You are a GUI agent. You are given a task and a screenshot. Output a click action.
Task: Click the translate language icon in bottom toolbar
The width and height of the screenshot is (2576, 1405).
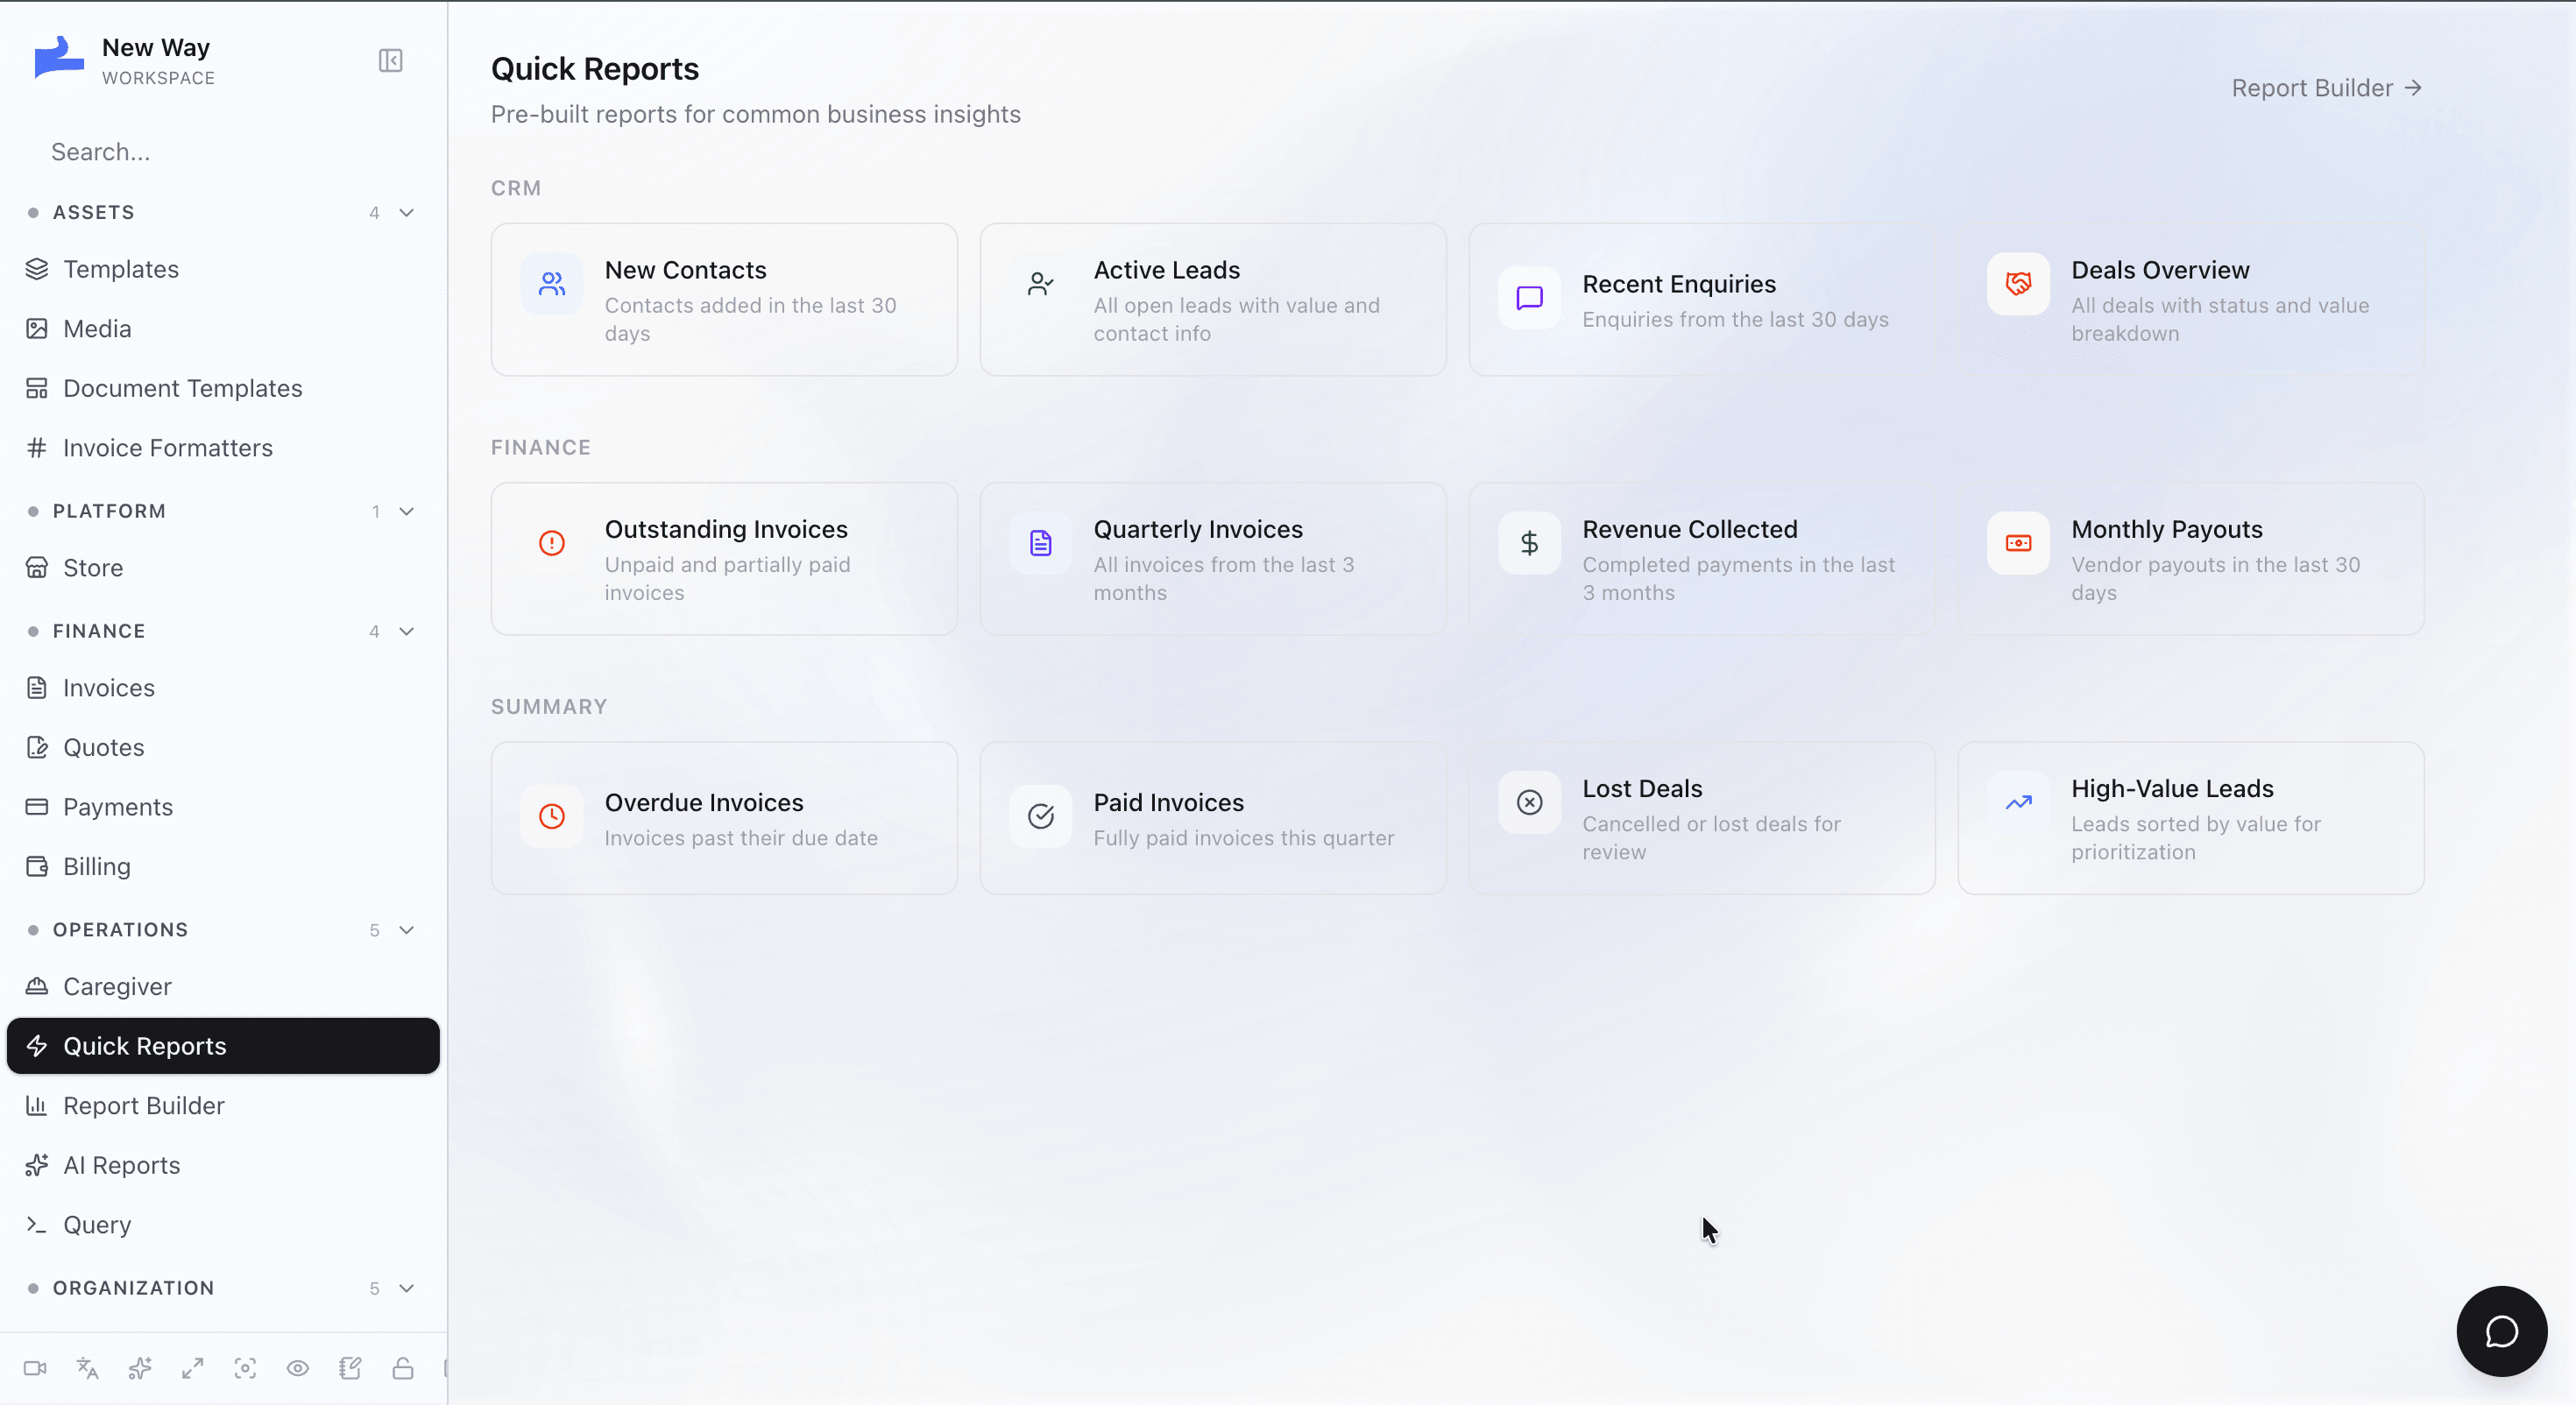(88, 1369)
